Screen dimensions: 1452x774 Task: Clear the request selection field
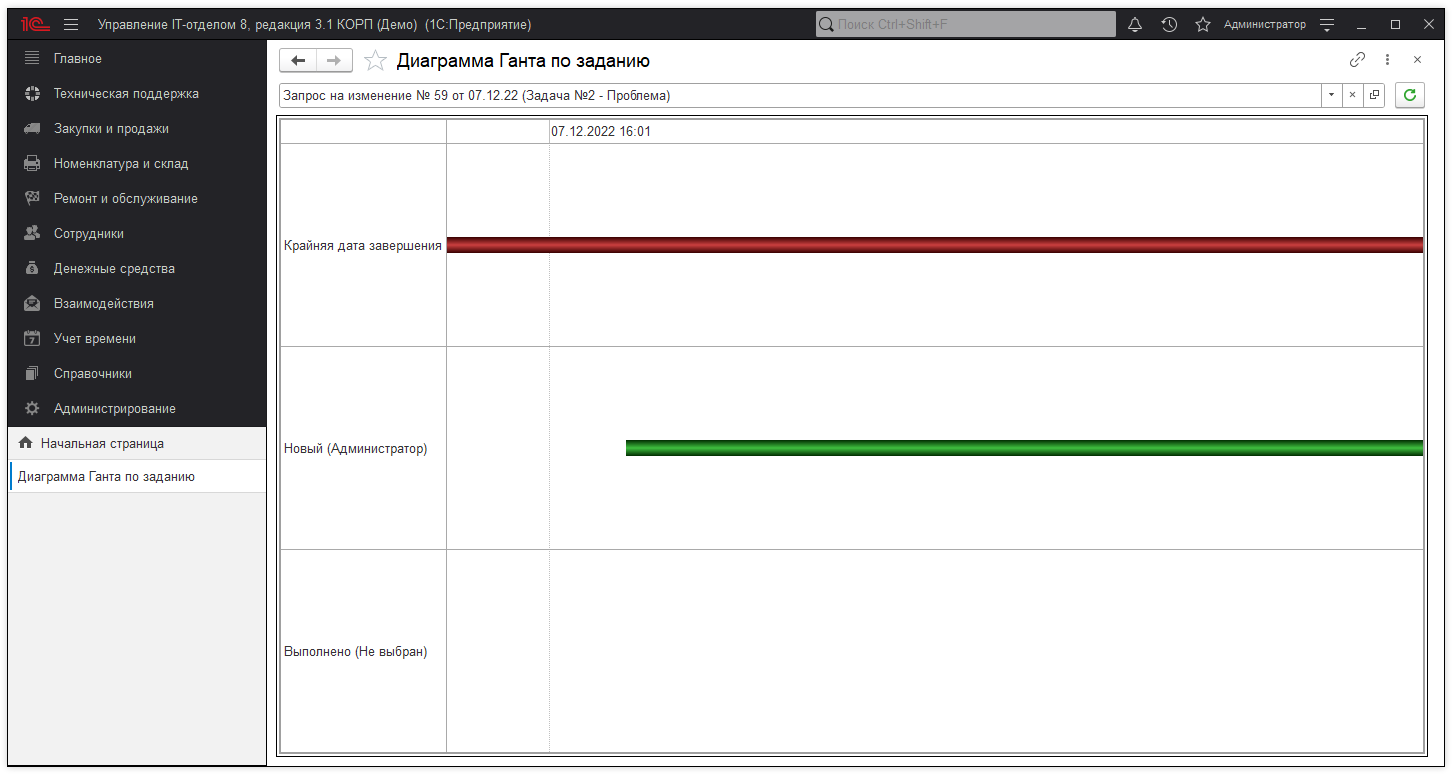1352,95
